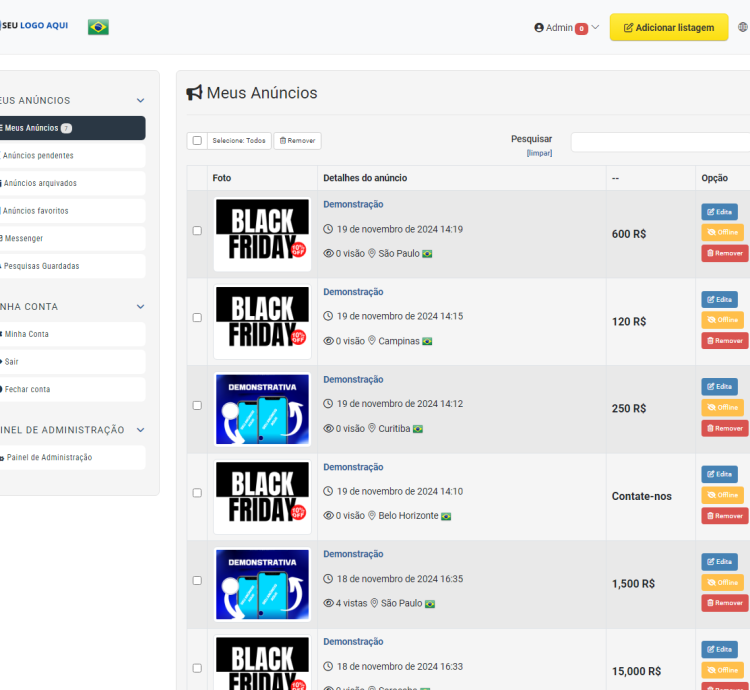Click the Adicionar listagem button
The width and height of the screenshot is (750, 690).
tap(668, 28)
